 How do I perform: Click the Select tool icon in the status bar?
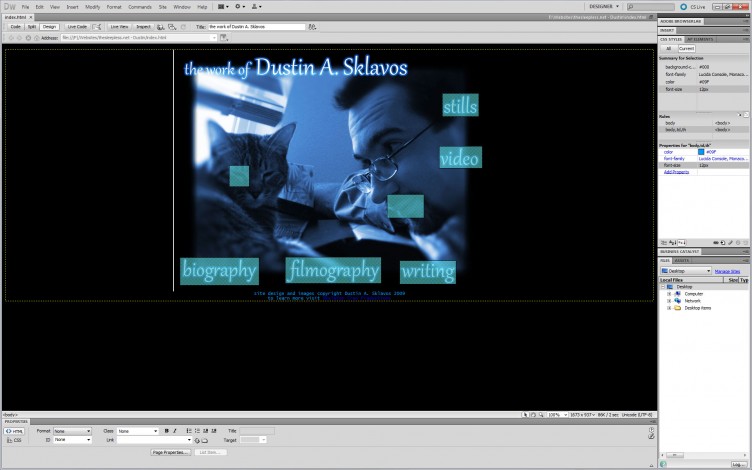[525, 415]
